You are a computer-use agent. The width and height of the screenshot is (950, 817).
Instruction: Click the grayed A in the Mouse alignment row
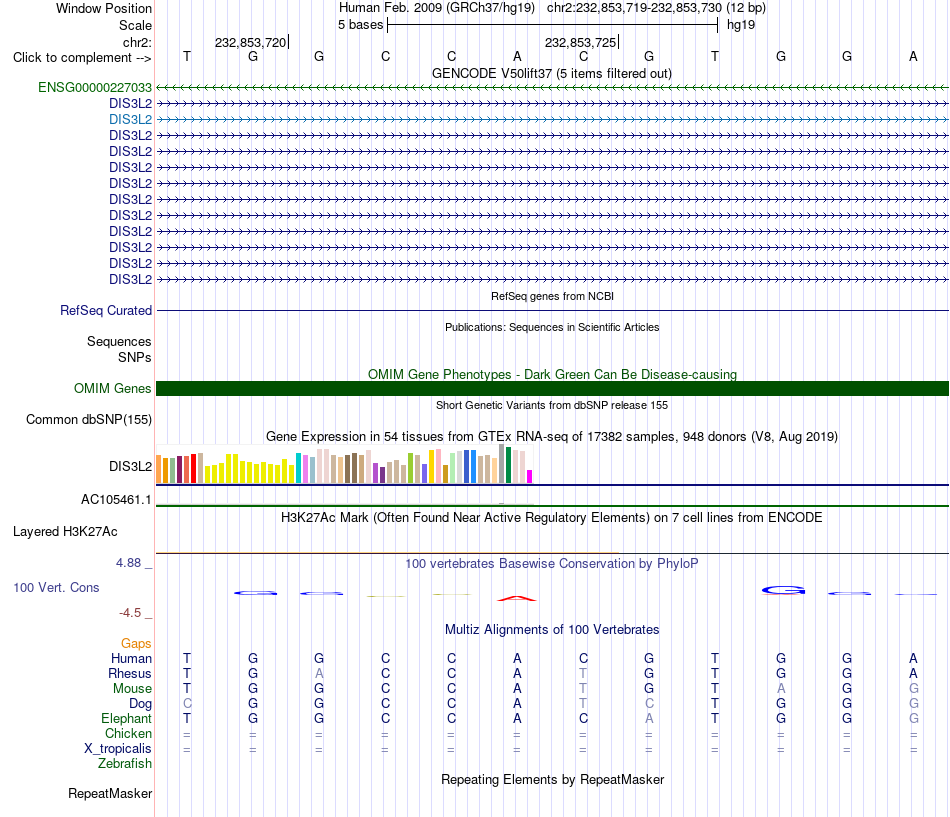pyautogui.click(x=781, y=689)
